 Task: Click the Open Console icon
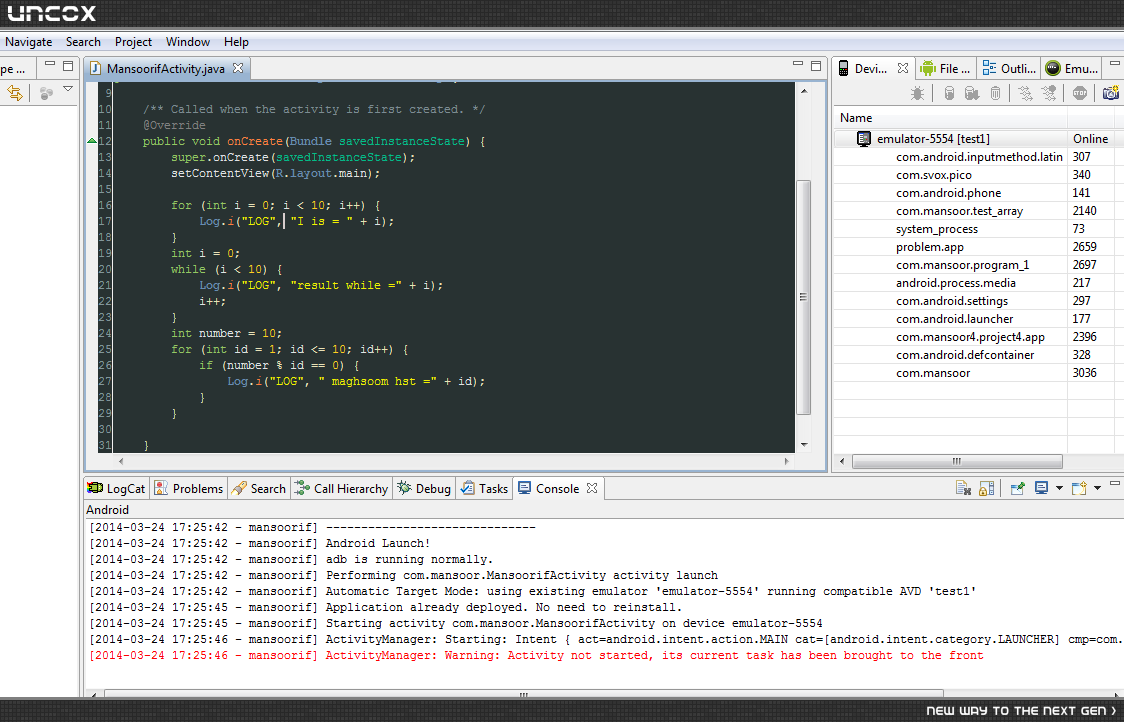pyautogui.click(x=1079, y=488)
